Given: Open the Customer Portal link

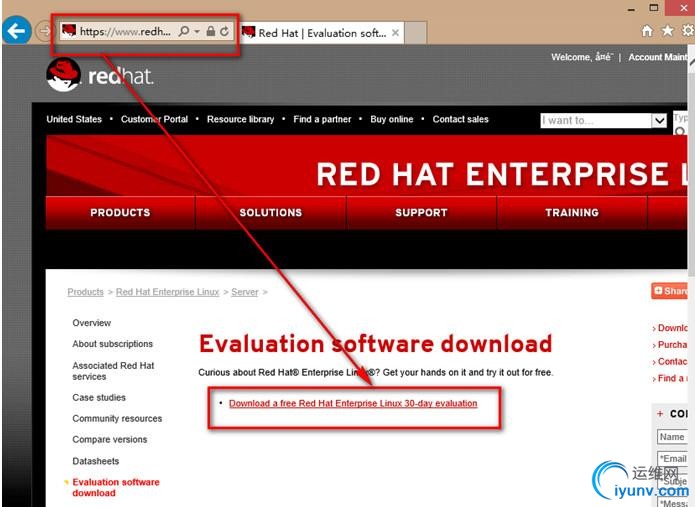Looking at the screenshot, I should (154, 119).
